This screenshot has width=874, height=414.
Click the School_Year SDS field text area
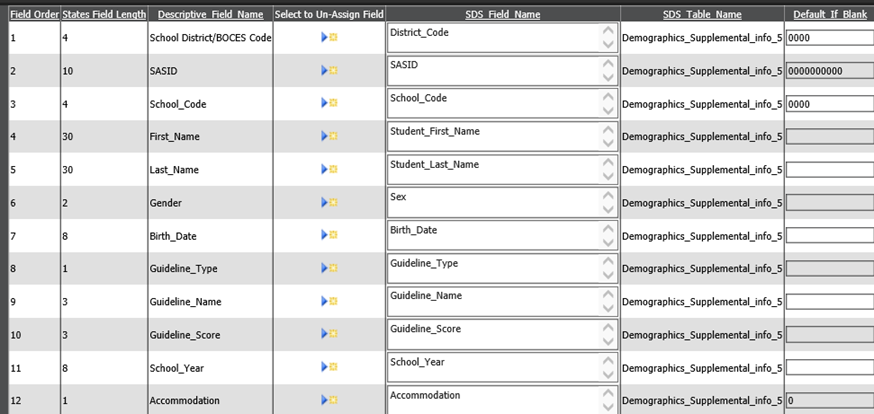pyautogui.click(x=492, y=368)
